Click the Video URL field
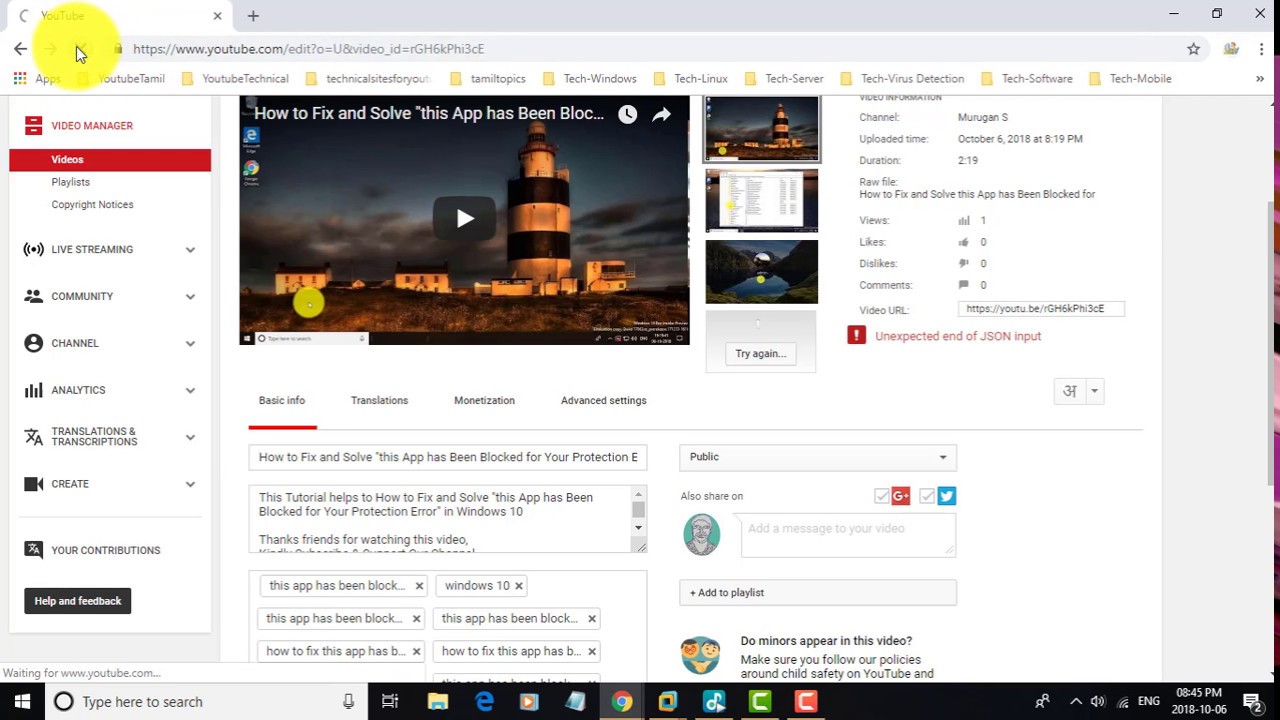Viewport: 1280px width, 720px height. coord(1041,309)
